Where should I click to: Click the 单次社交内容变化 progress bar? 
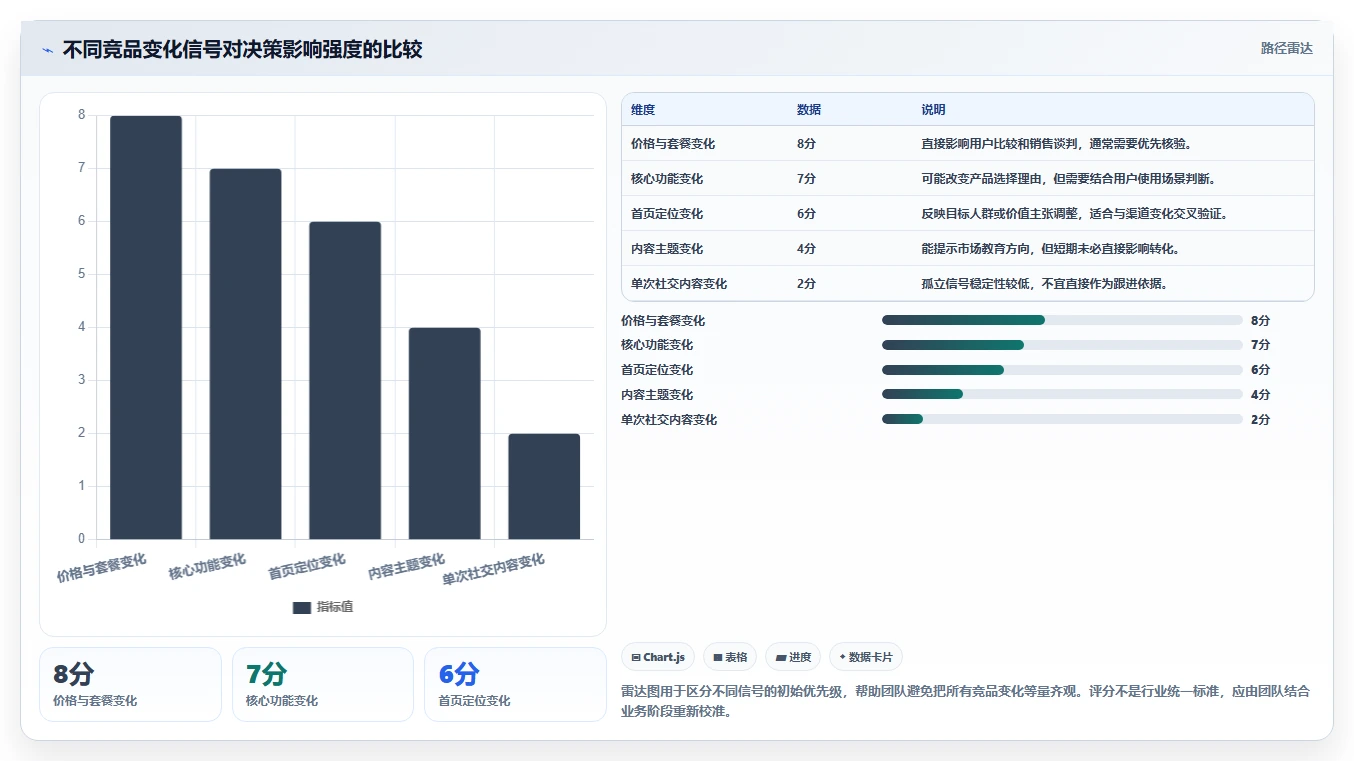point(1062,420)
